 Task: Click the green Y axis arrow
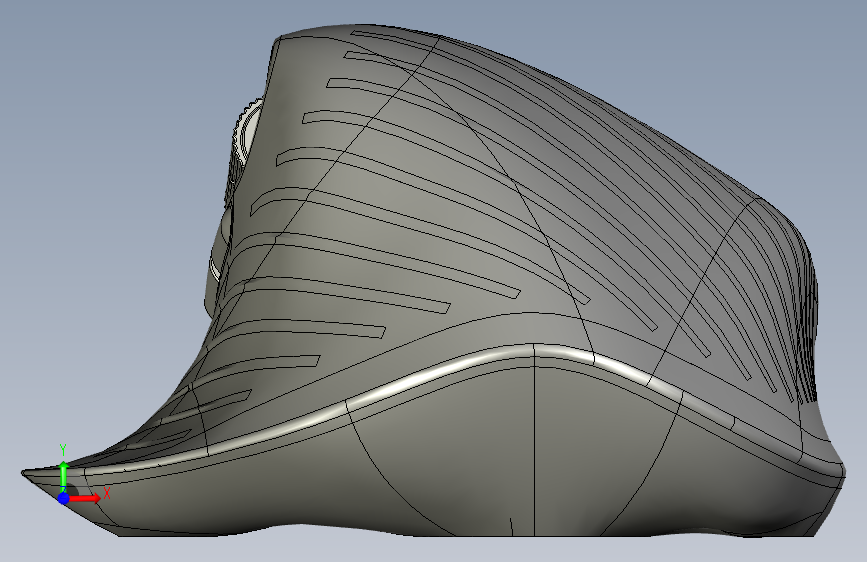[64, 476]
